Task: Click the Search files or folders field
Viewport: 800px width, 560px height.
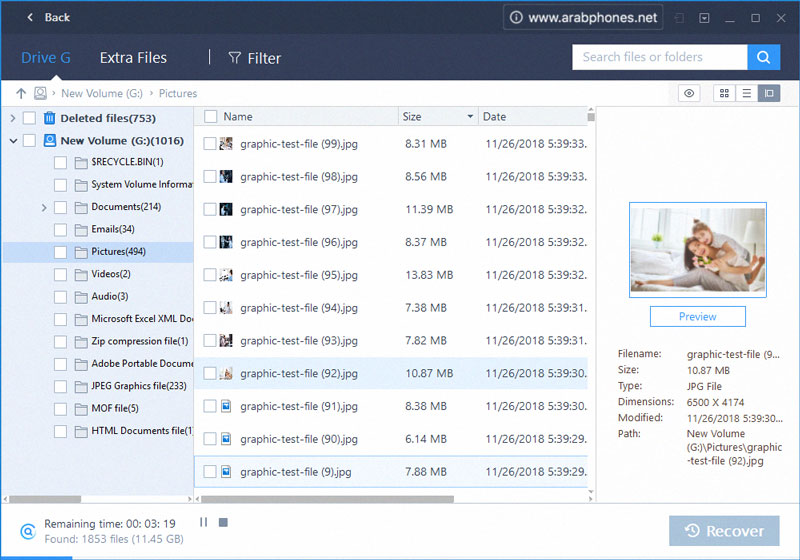Action: 660,57
